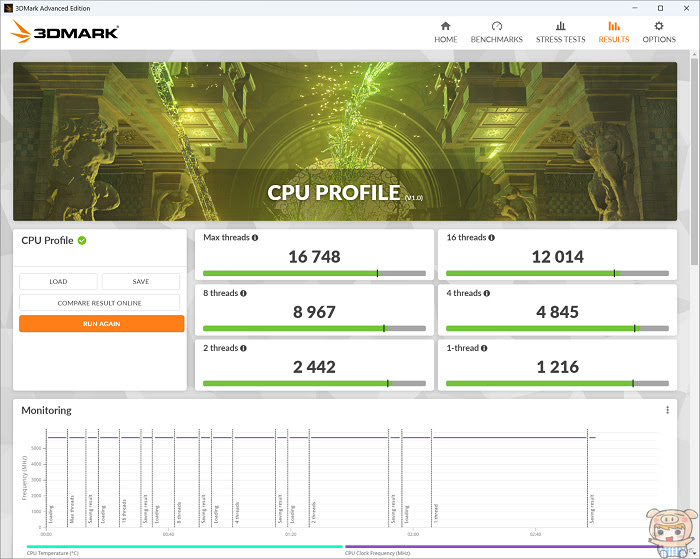700x559 pixels.
Task: Minimize the 3DMark window
Action: coord(634,8)
